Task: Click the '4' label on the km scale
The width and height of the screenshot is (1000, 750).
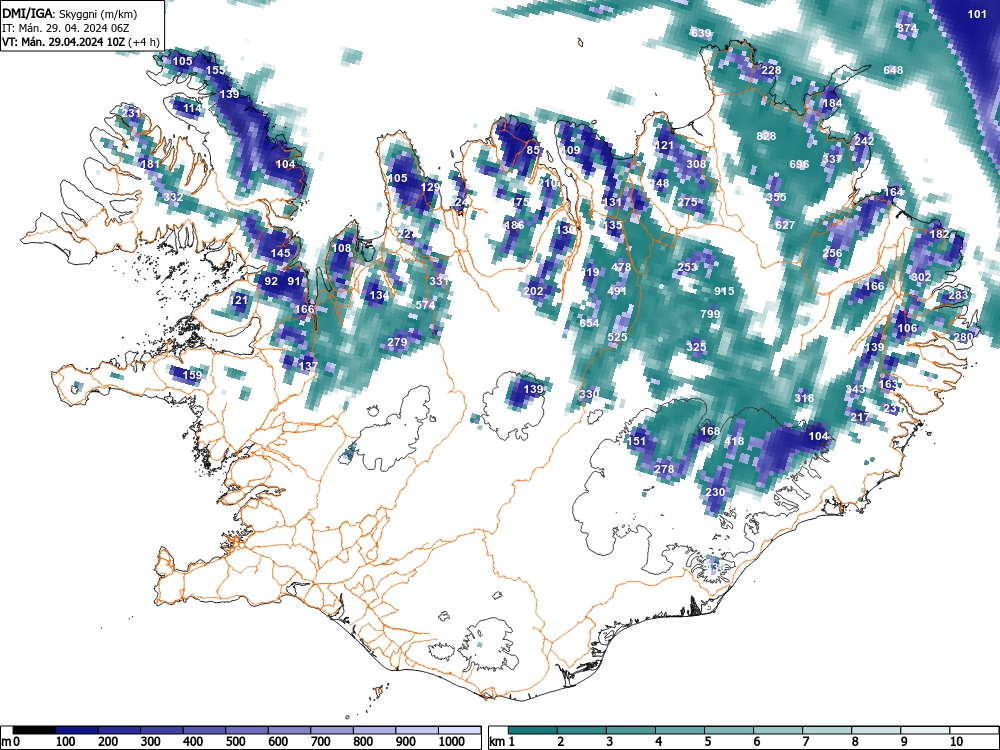Action: [x=658, y=742]
